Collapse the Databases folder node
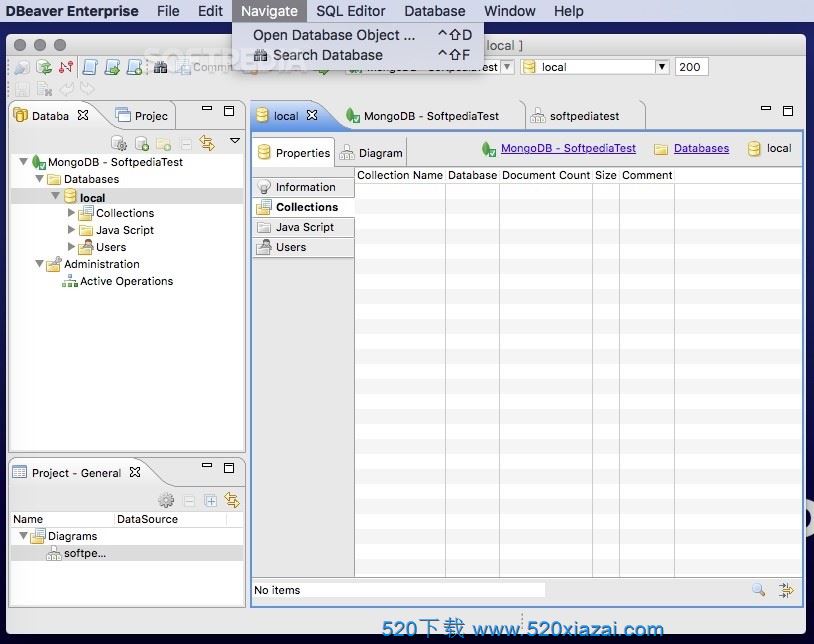The height and width of the screenshot is (644, 814). (x=39, y=179)
